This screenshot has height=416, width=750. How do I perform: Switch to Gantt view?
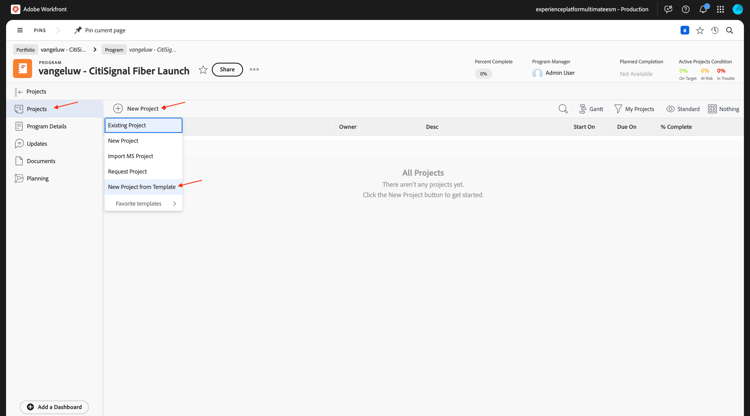pyautogui.click(x=591, y=109)
